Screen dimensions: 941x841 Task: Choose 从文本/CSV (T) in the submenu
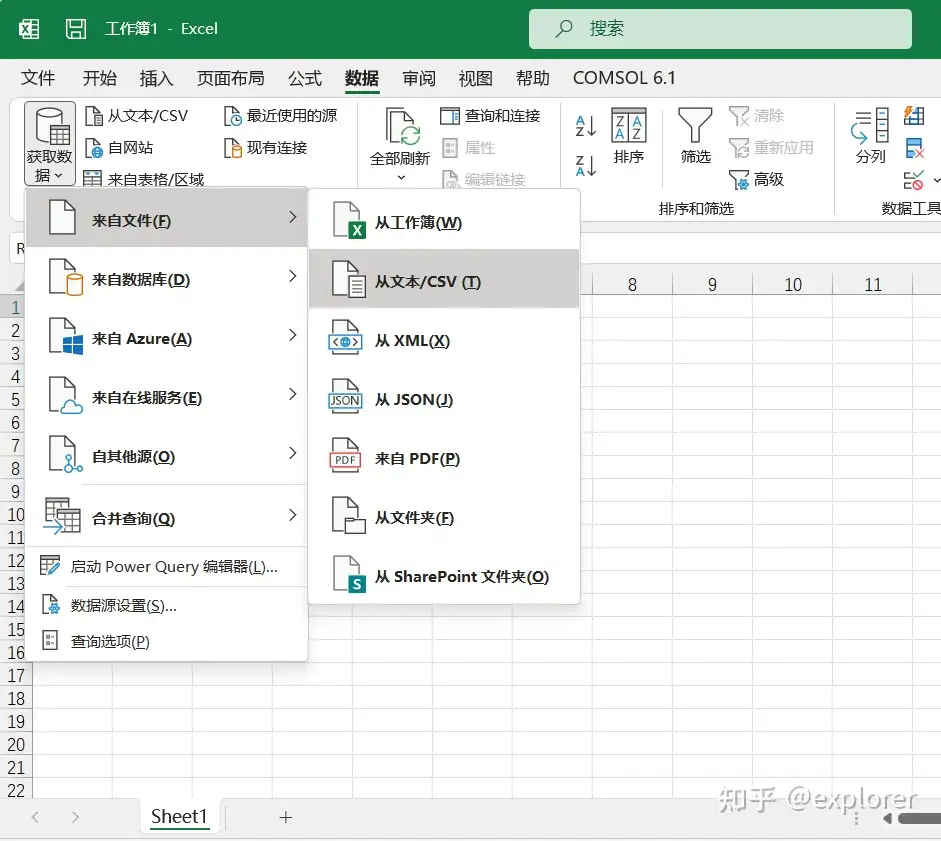pyautogui.click(x=444, y=279)
